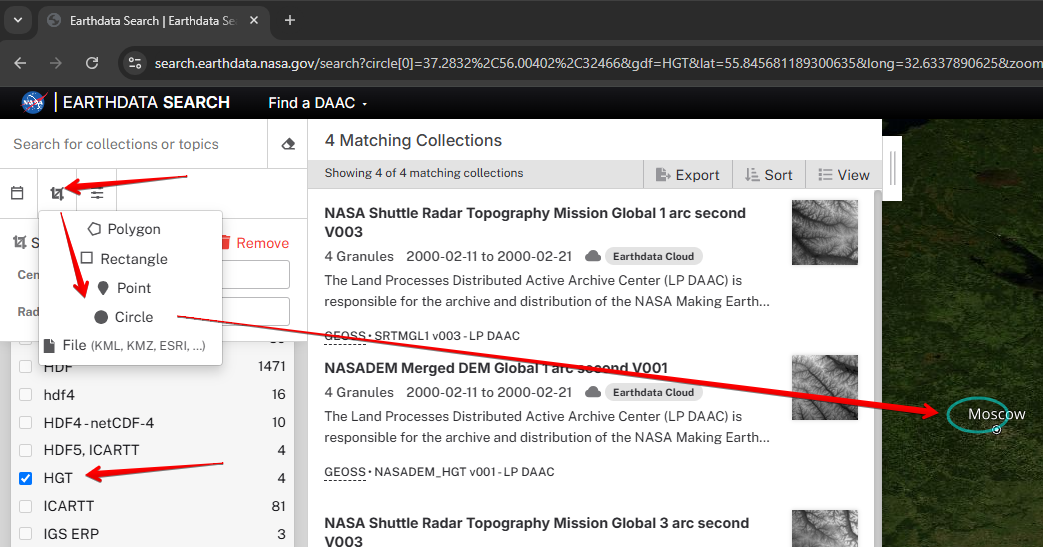Click the EARTHDATA SEARCH title link
Image resolution: width=1043 pixels, height=547 pixels.
click(146, 102)
